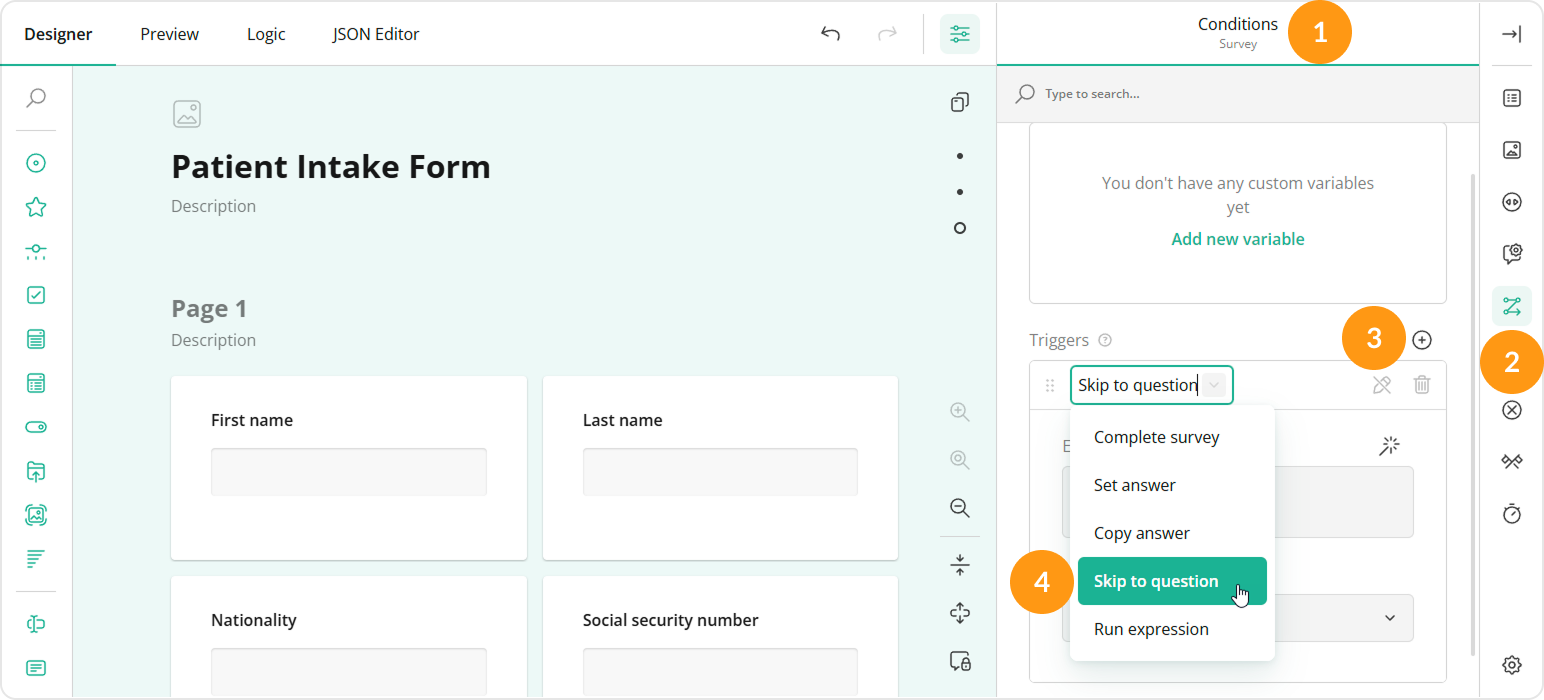Image resolution: width=1544 pixels, height=700 pixels.
Task: Select the Yes/No toggle question toolbox icon
Action: click(35, 426)
